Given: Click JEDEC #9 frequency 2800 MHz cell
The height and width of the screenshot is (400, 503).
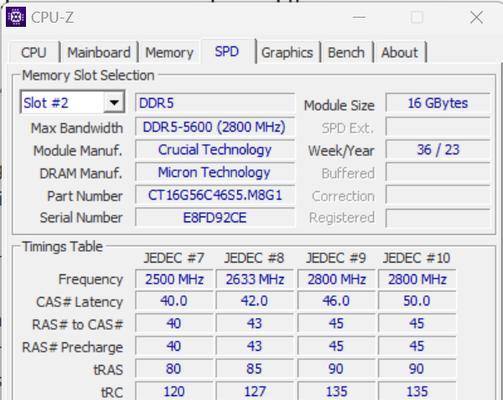Looking at the screenshot, I should [x=336, y=279].
